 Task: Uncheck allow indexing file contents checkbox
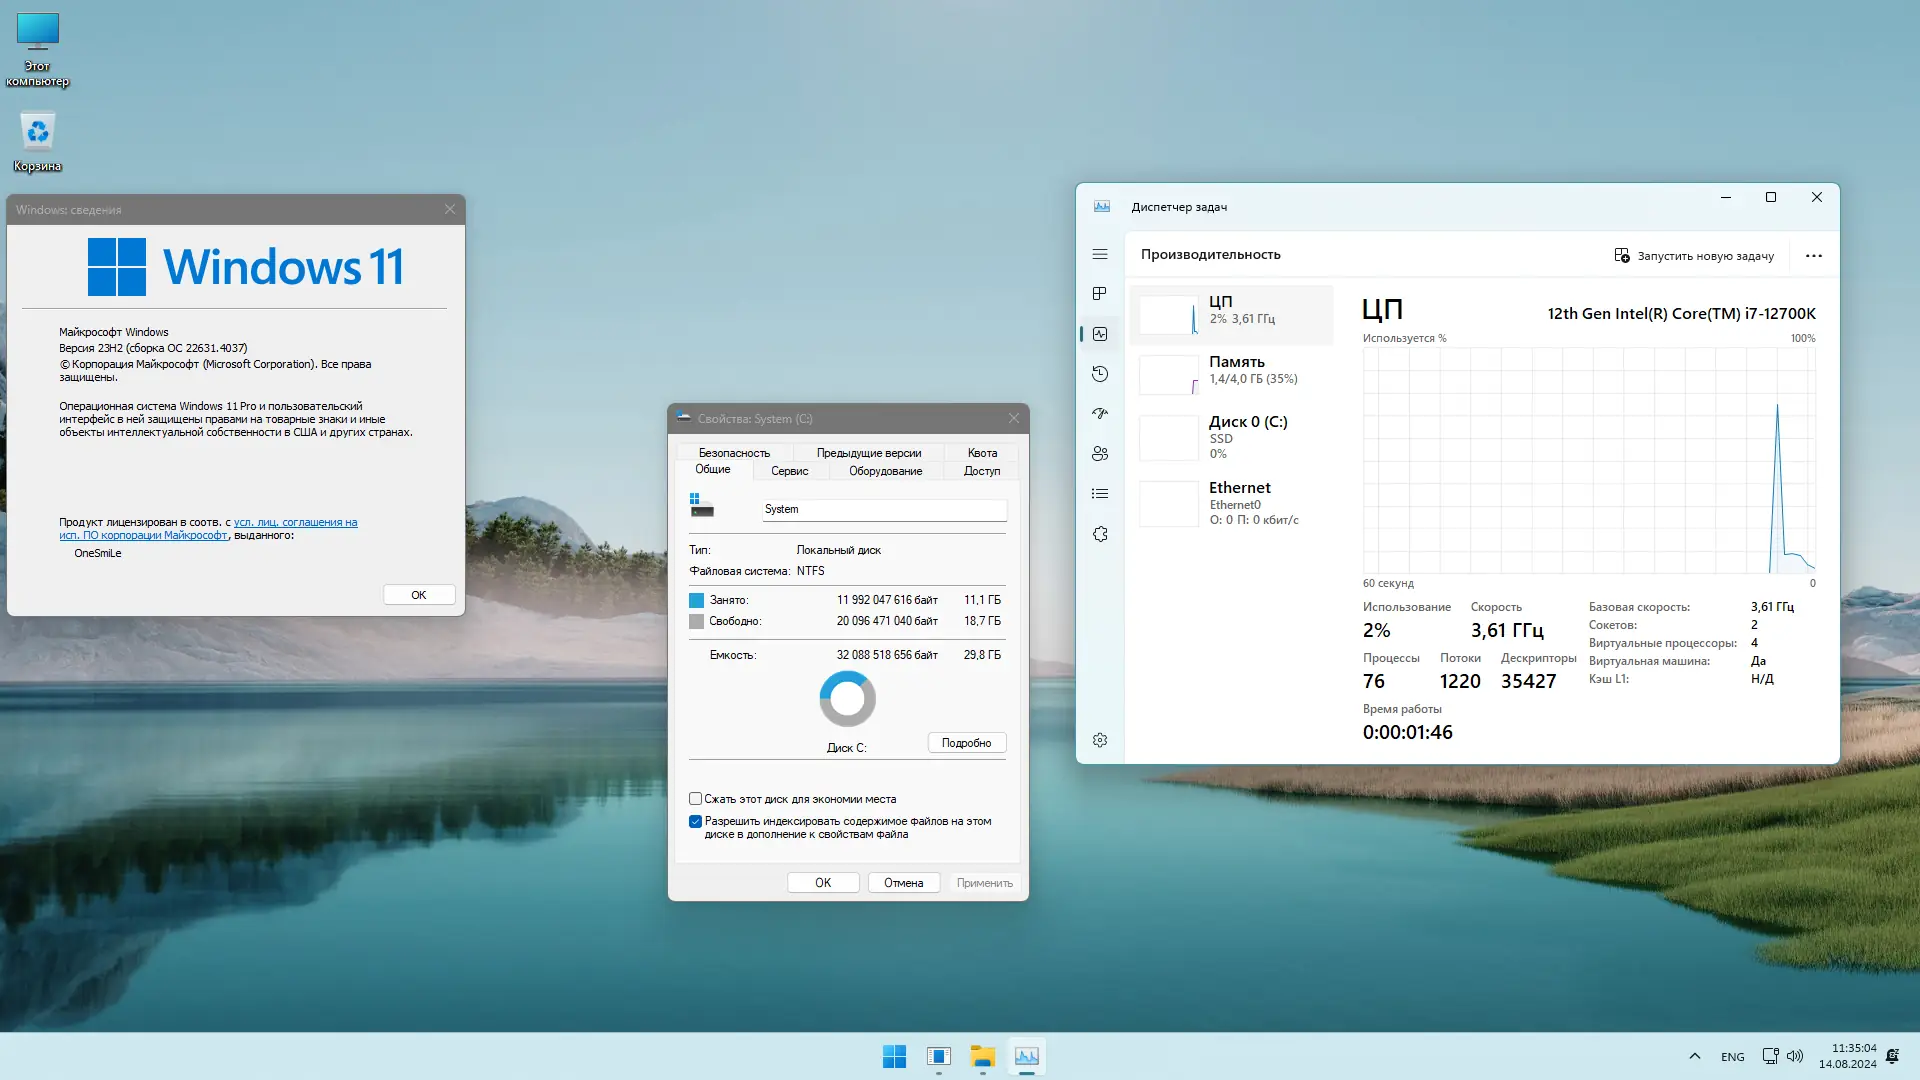pyautogui.click(x=695, y=821)
